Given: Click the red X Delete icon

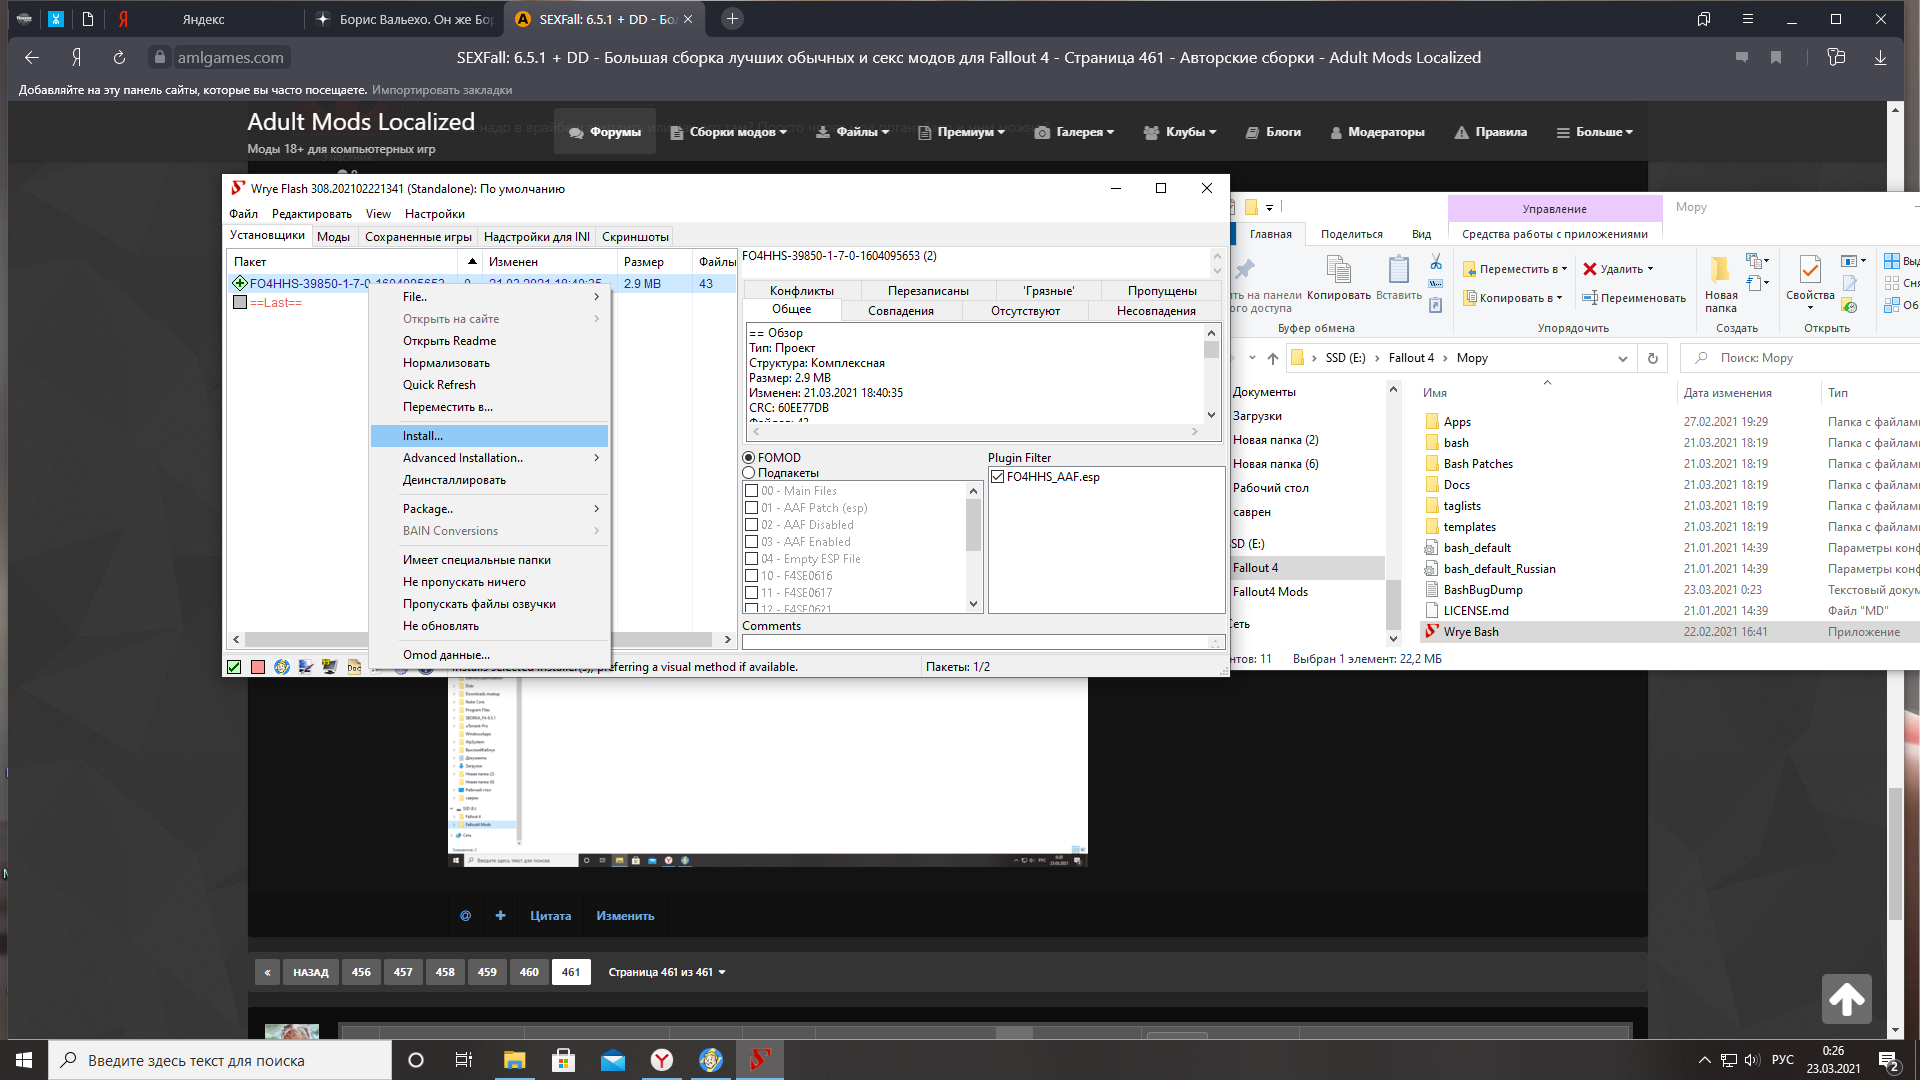Looking at the screenshot, I should tap(1590, 269).
